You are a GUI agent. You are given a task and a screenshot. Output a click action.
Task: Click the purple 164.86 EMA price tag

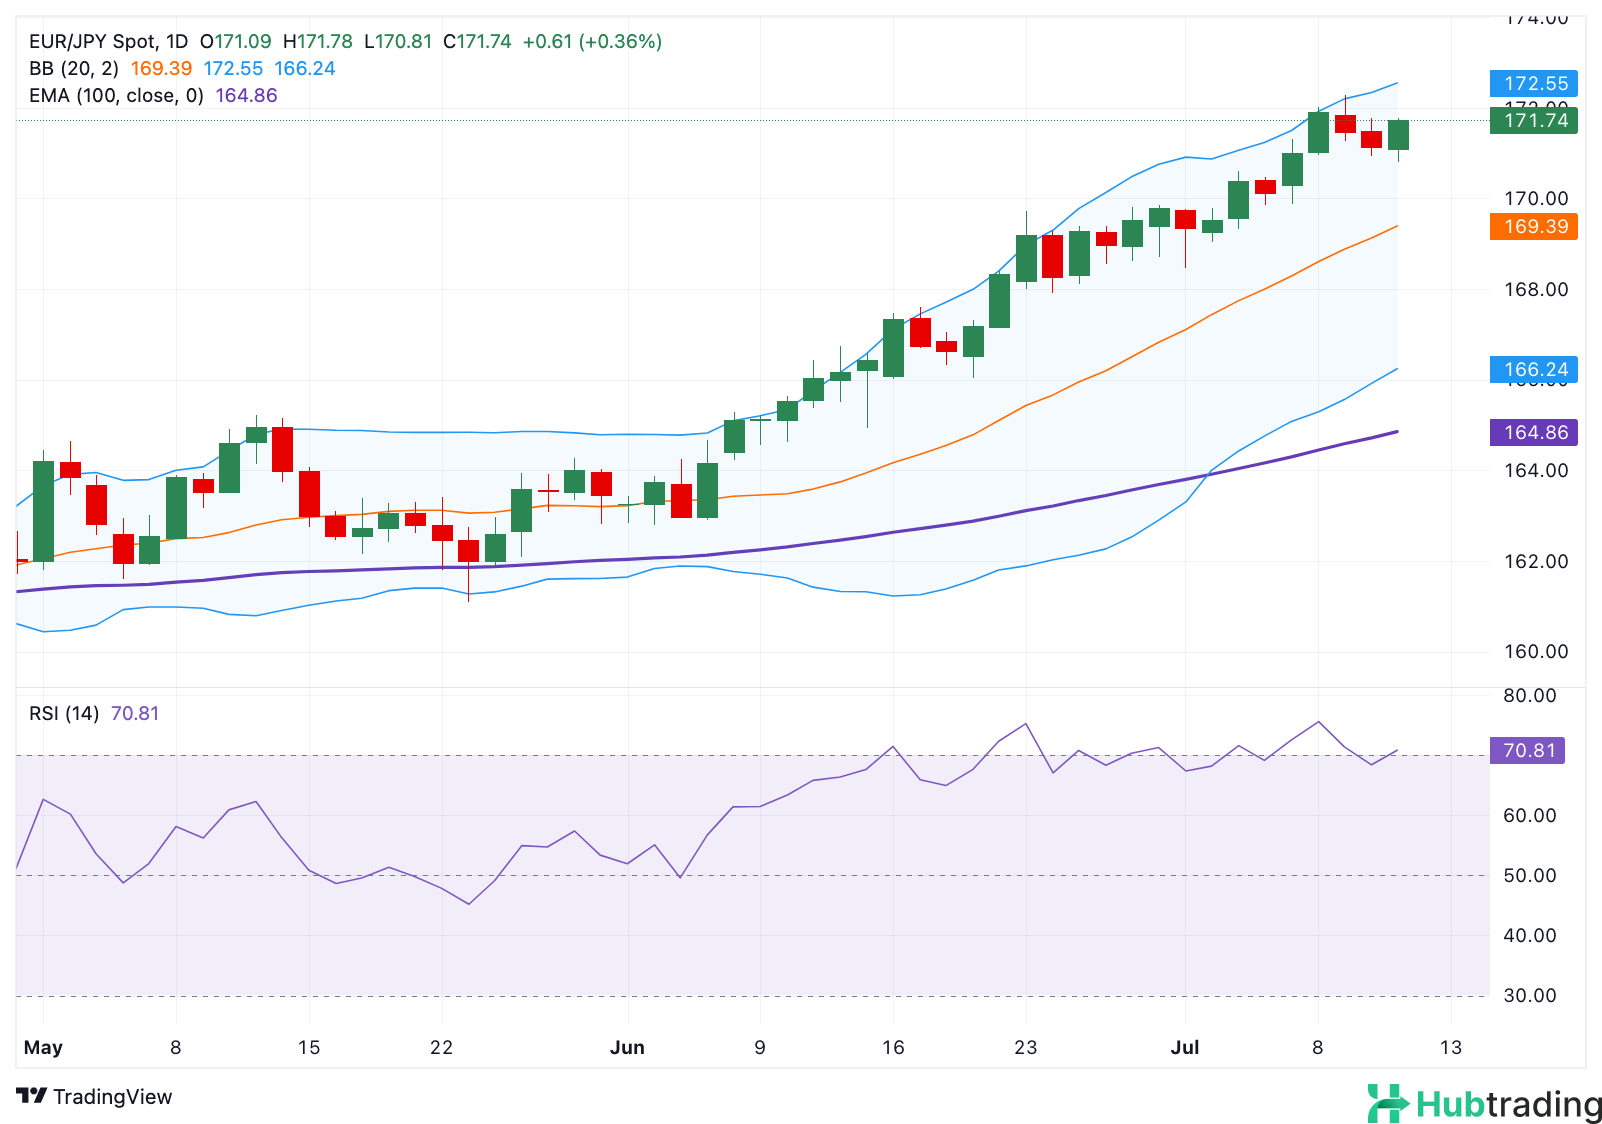[1533, 432]
